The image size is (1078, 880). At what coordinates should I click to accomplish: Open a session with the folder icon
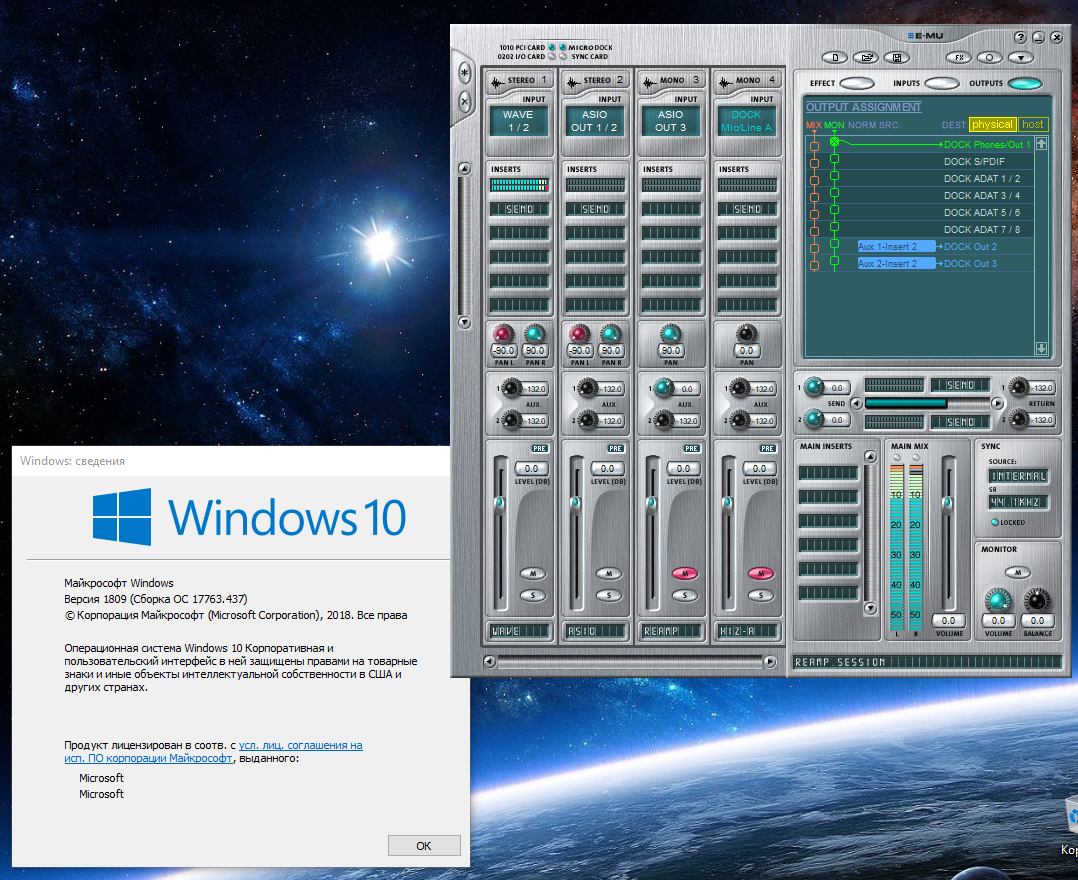pyautogui.click(x=866, y=58)
